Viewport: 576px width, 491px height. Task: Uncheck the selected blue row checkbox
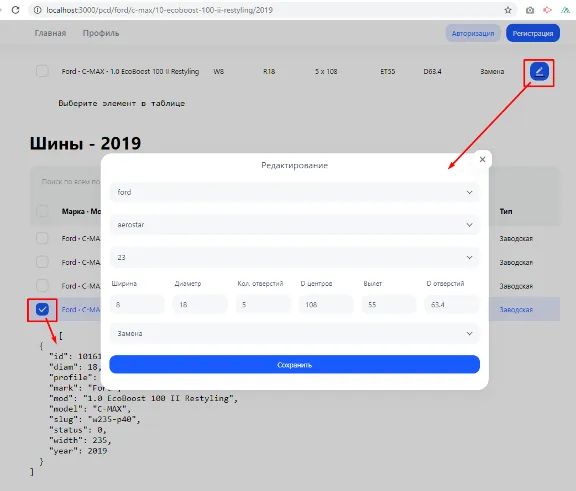pyautogui.click(x=42, y=310)
